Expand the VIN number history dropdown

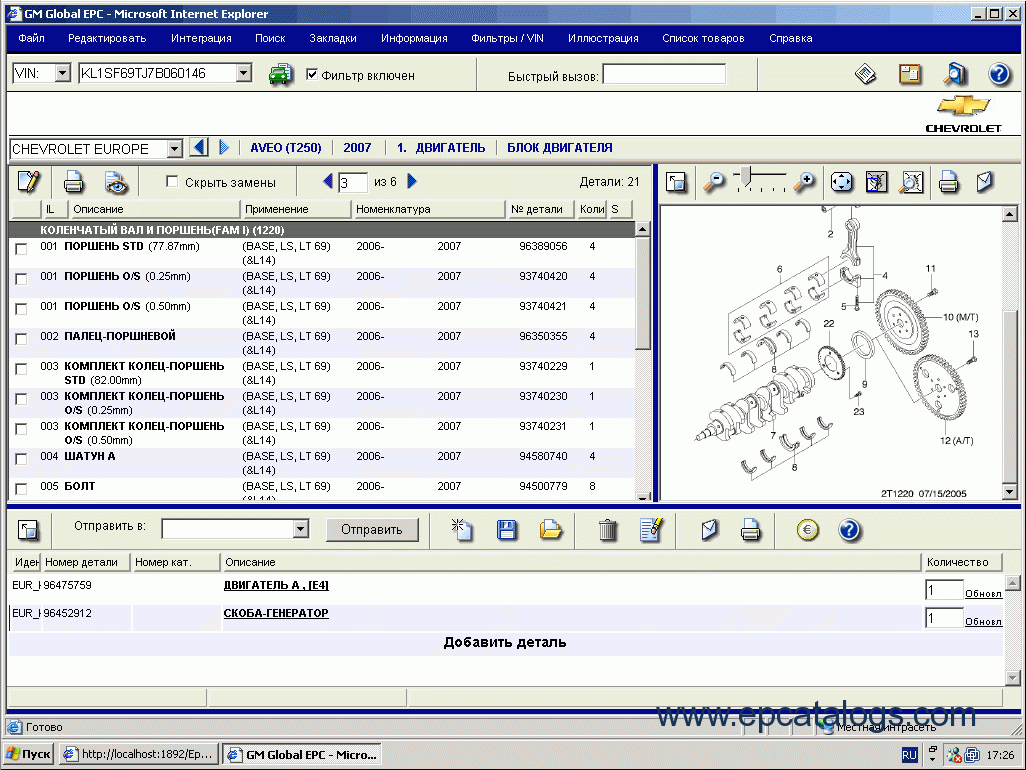point(243,73)
